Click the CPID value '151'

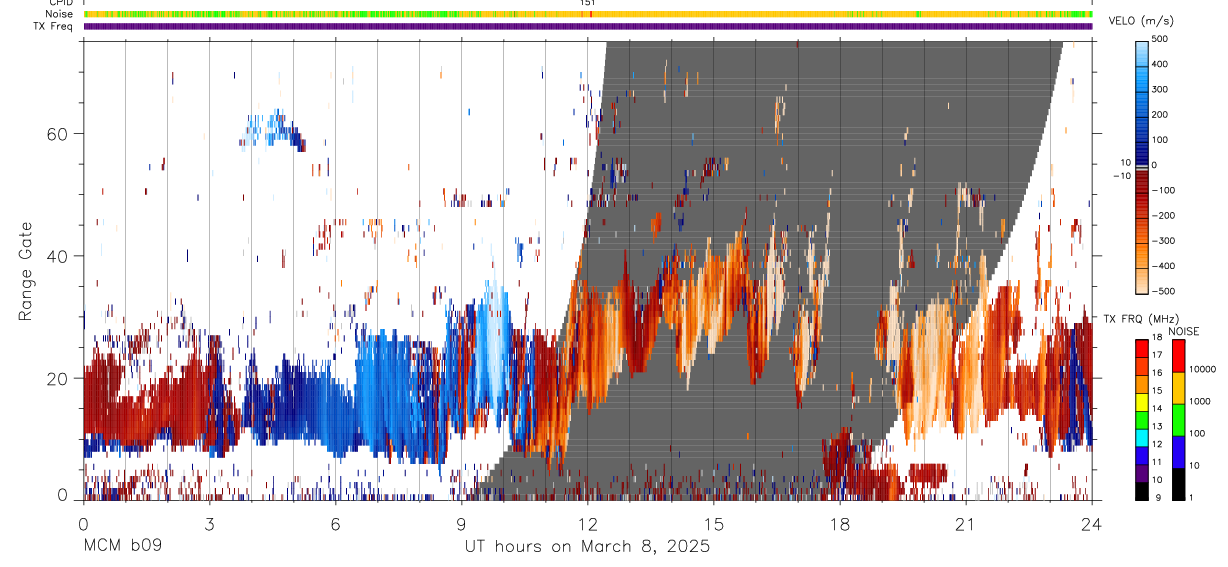588,3
